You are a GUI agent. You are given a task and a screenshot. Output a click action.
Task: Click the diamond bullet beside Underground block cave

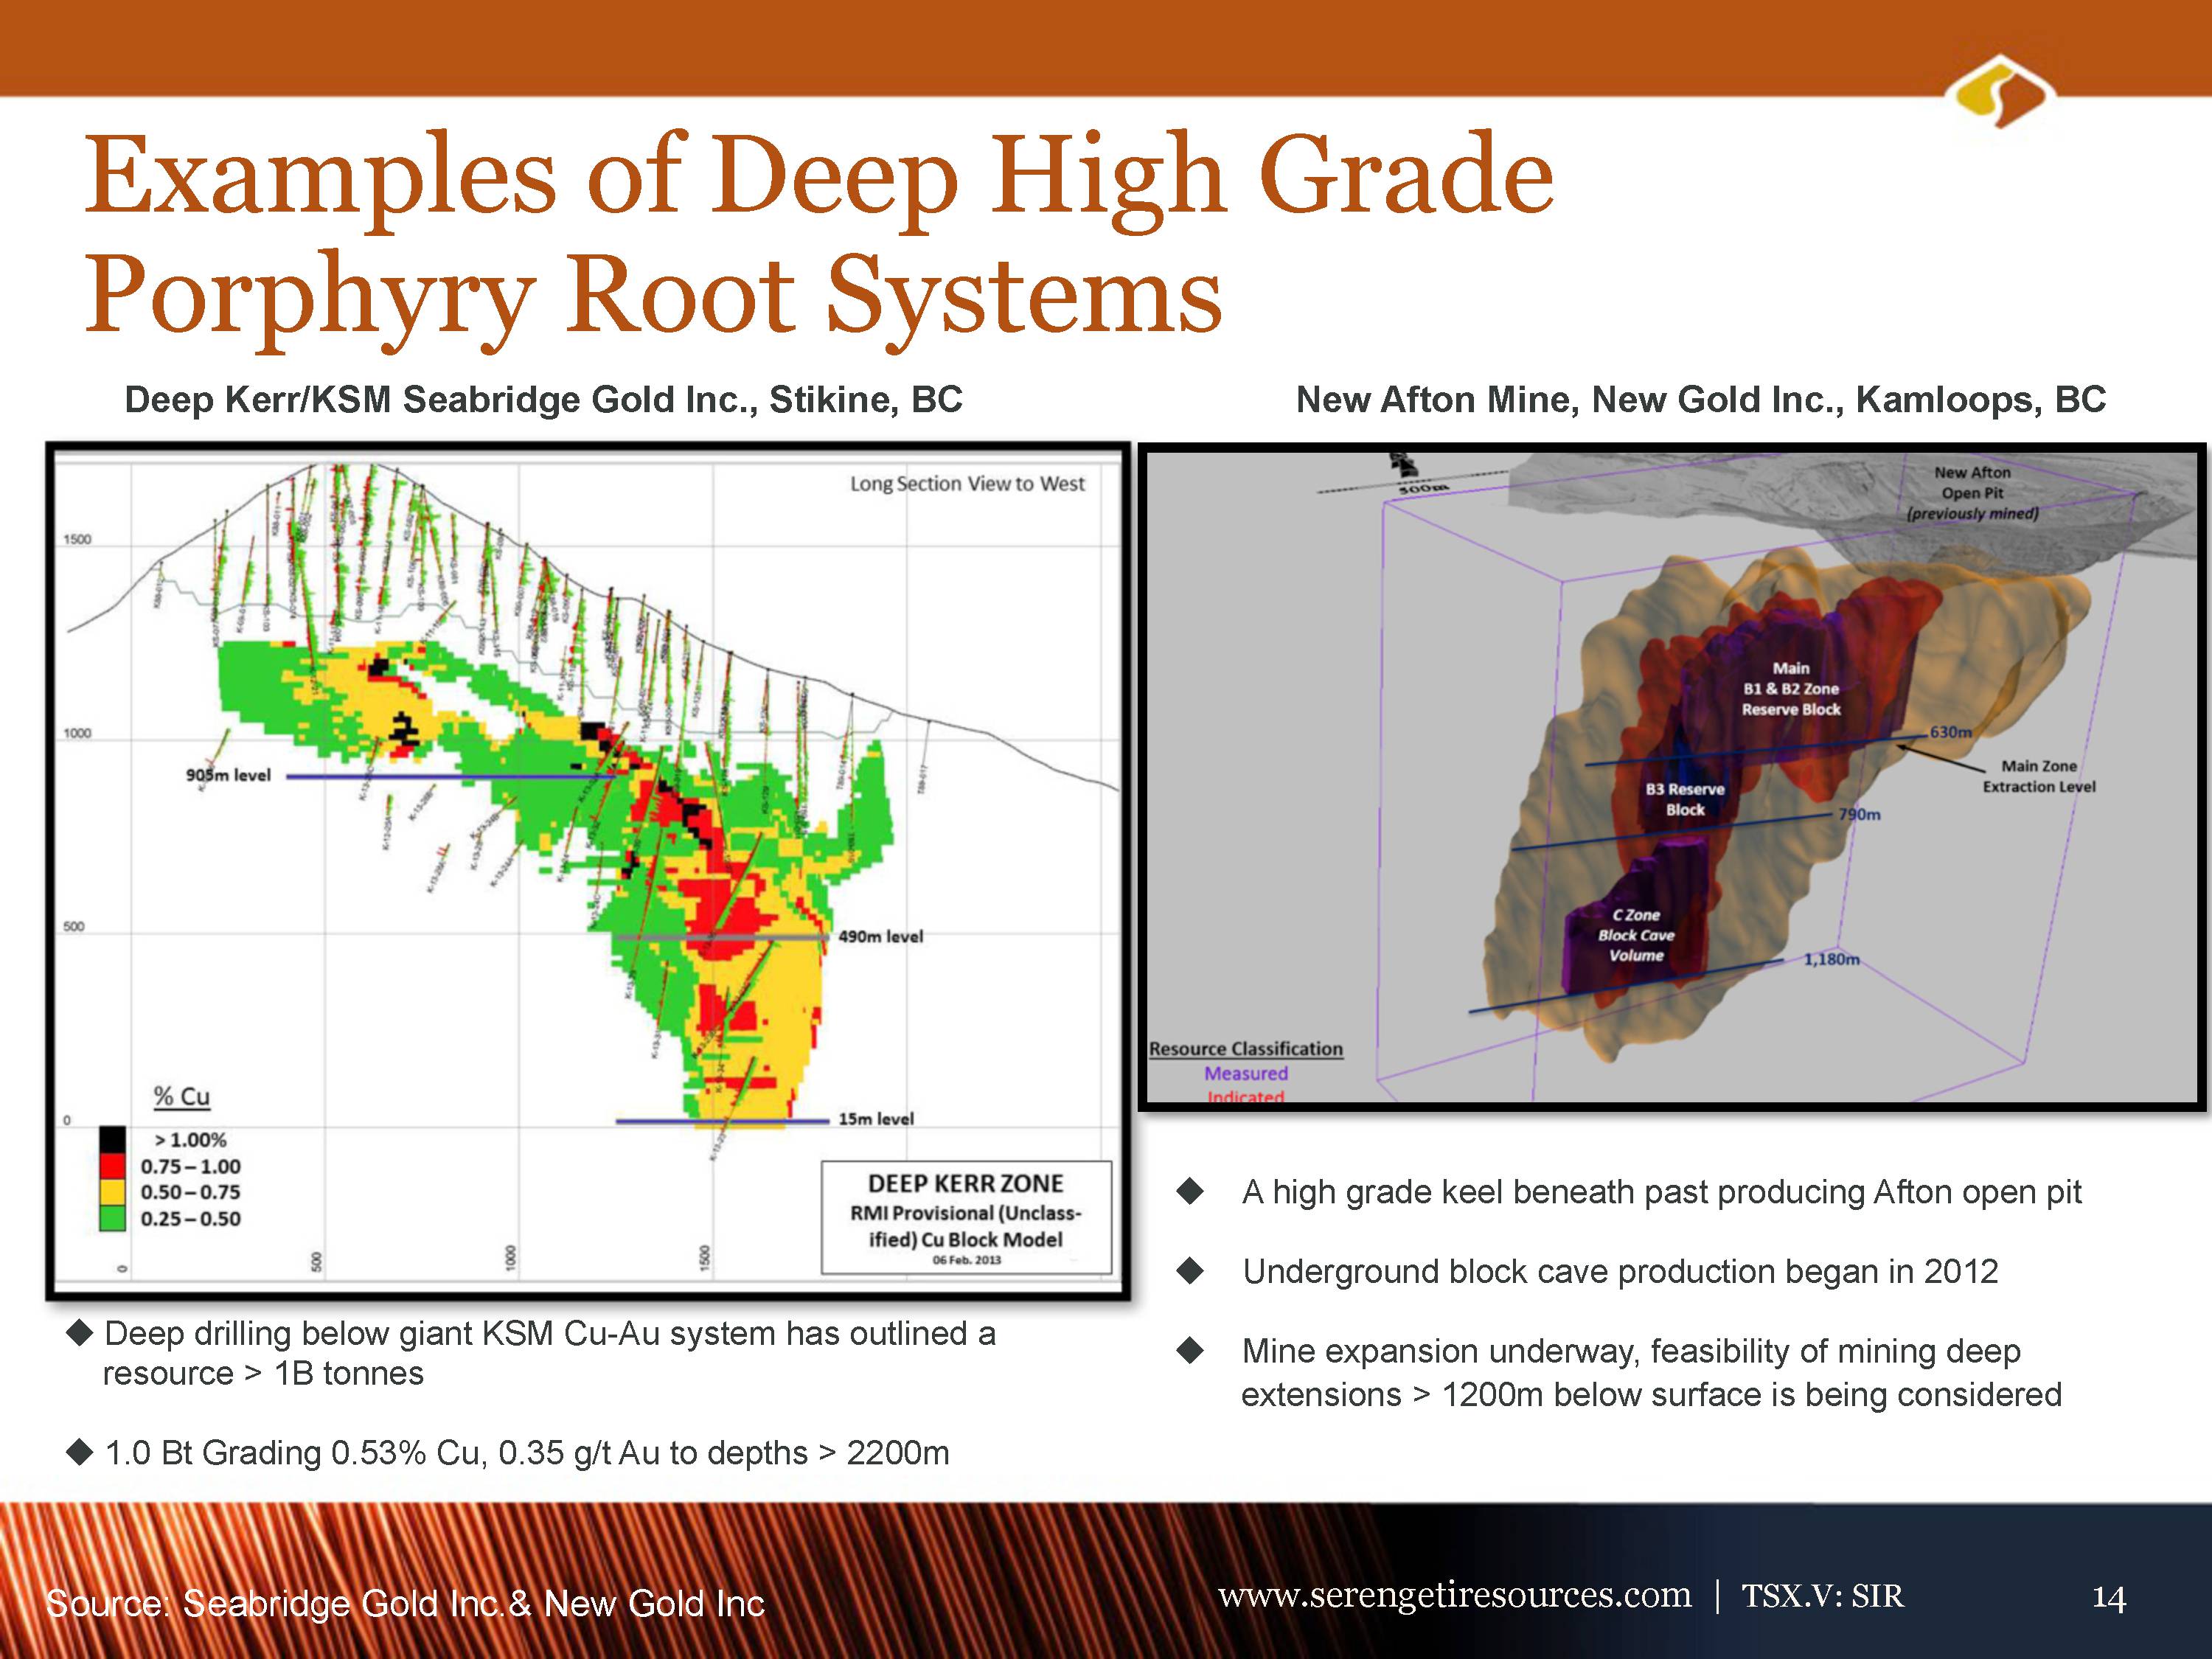tap(1190, 1271)
